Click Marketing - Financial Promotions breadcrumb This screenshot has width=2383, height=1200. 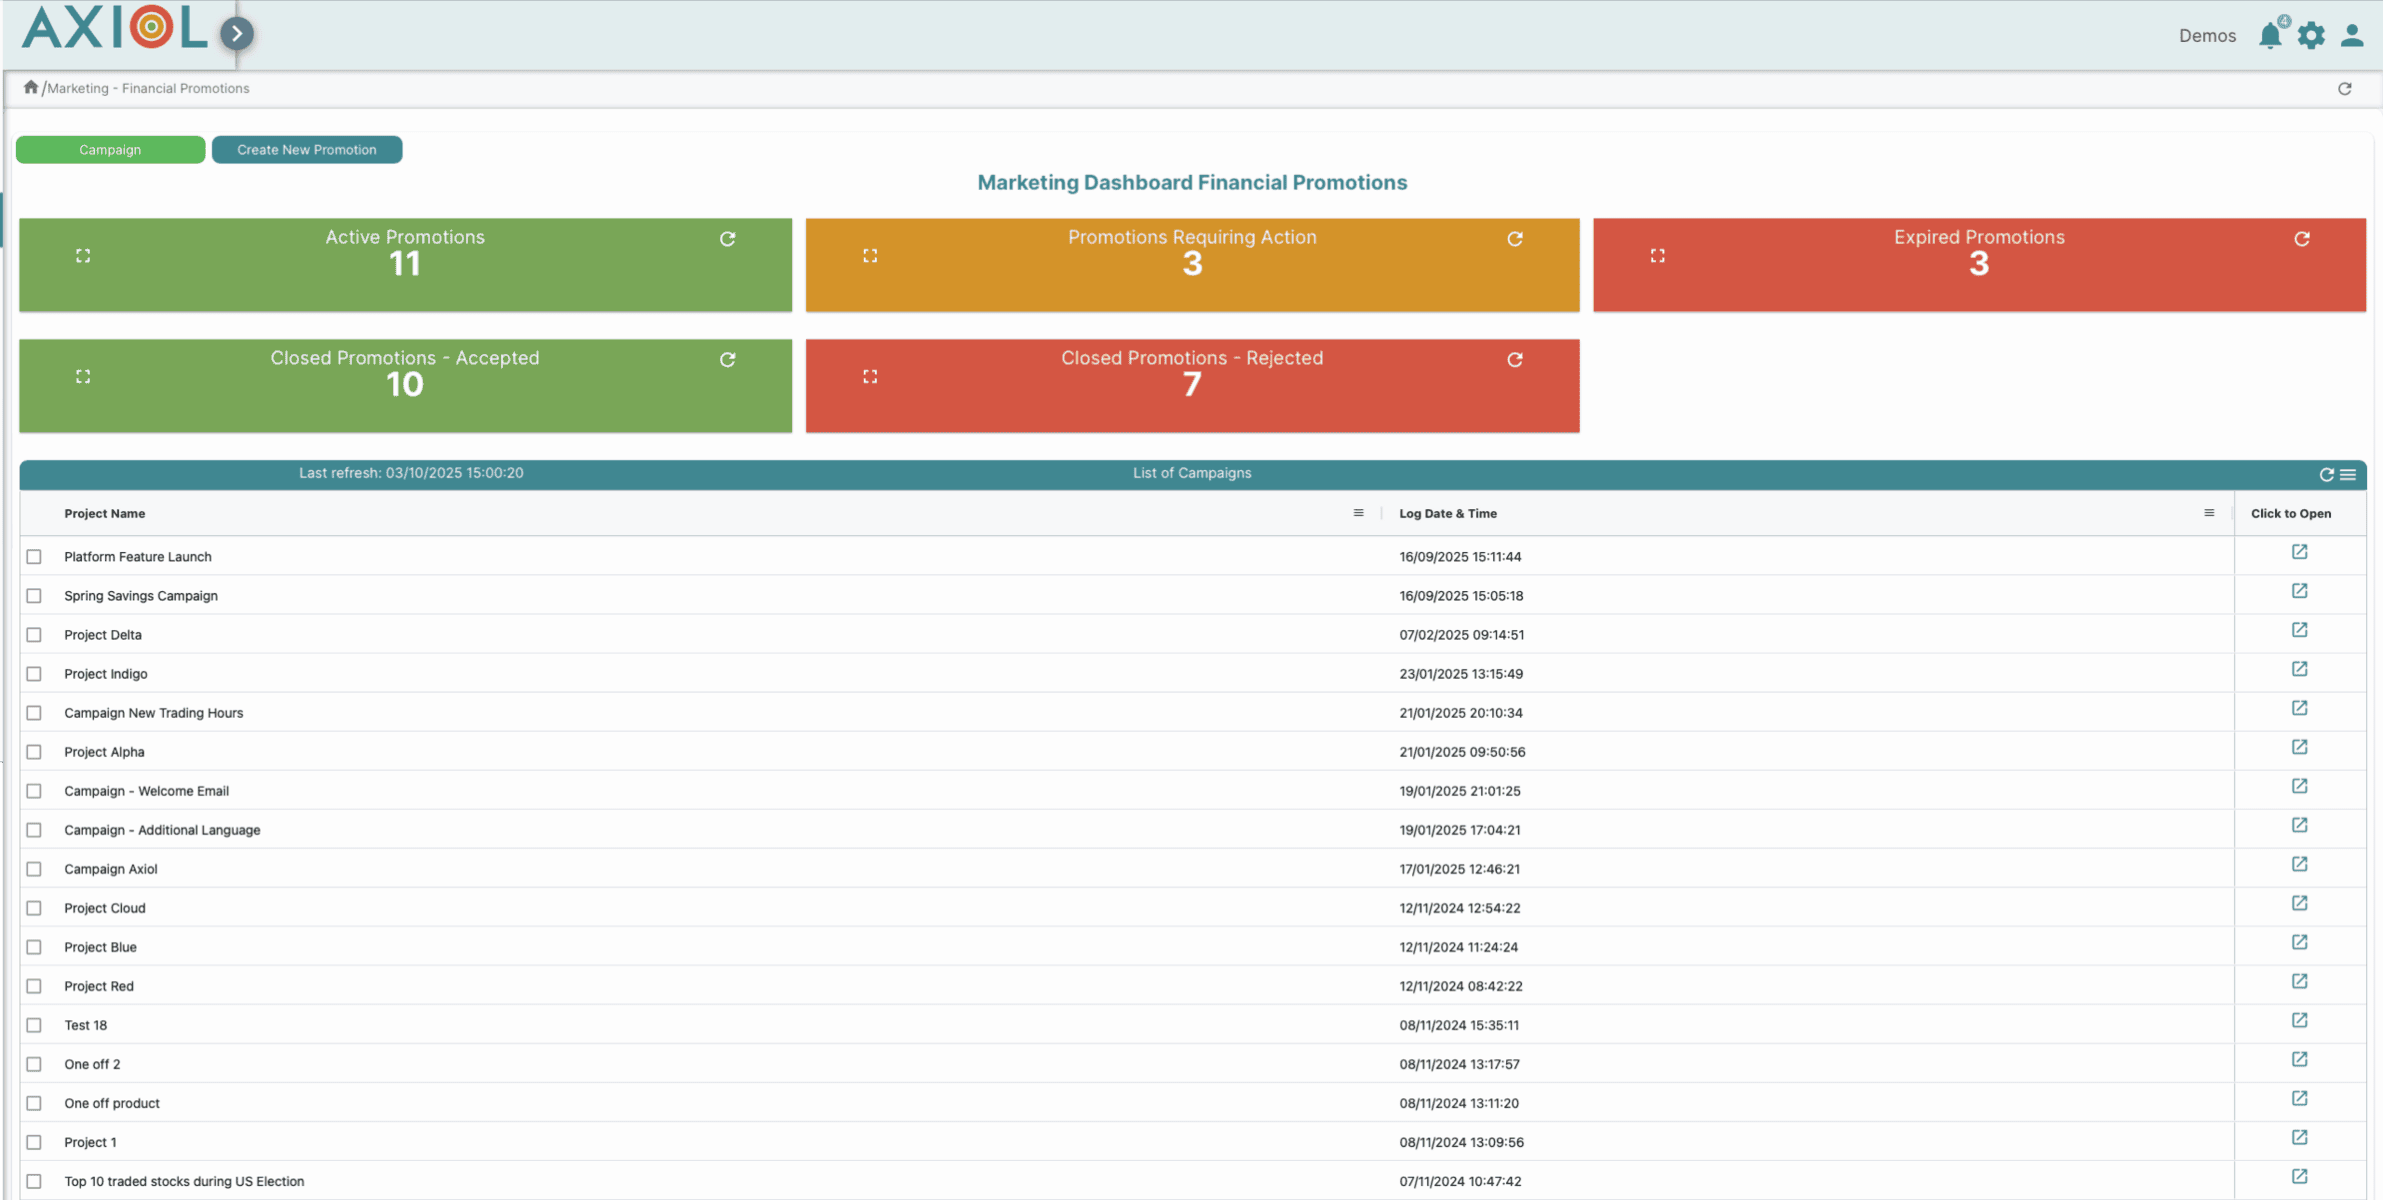[x=148, y=88]
